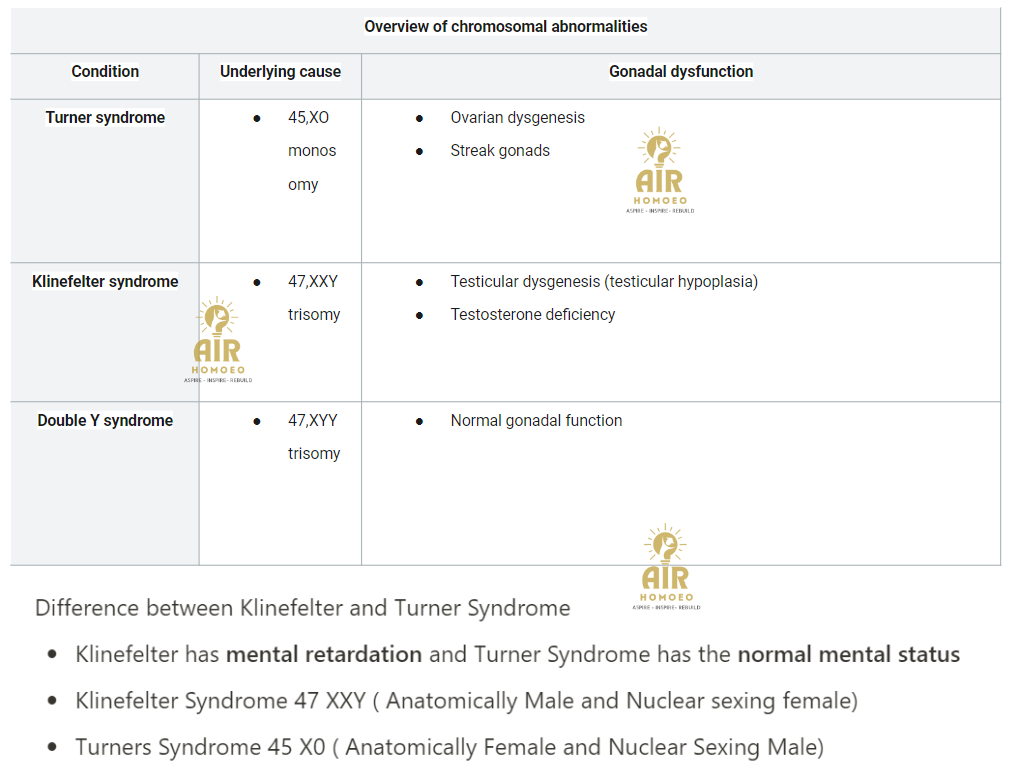The image size is (1019, 777).
Task: Select the 'Underlying cause' column header
Action: click(280, 71)
